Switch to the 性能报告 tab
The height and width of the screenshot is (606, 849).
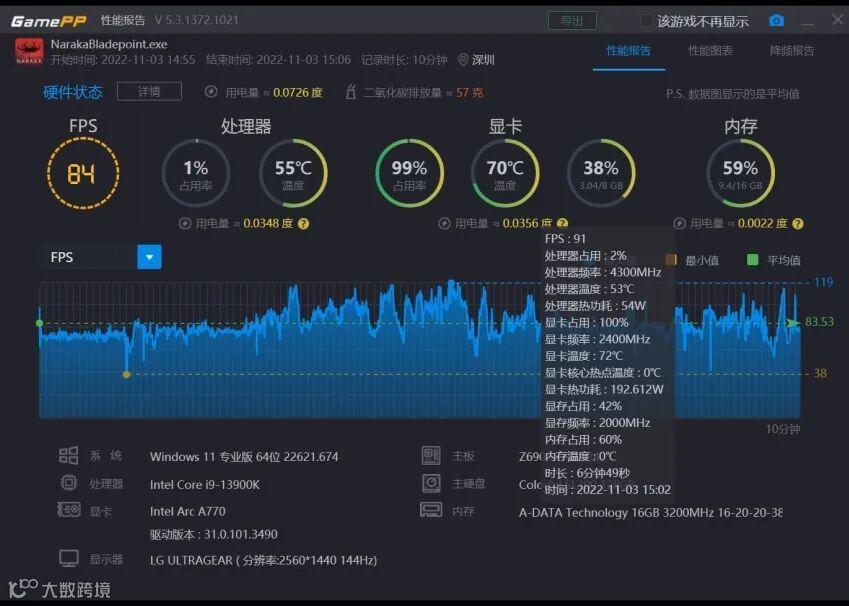[629, 51]
